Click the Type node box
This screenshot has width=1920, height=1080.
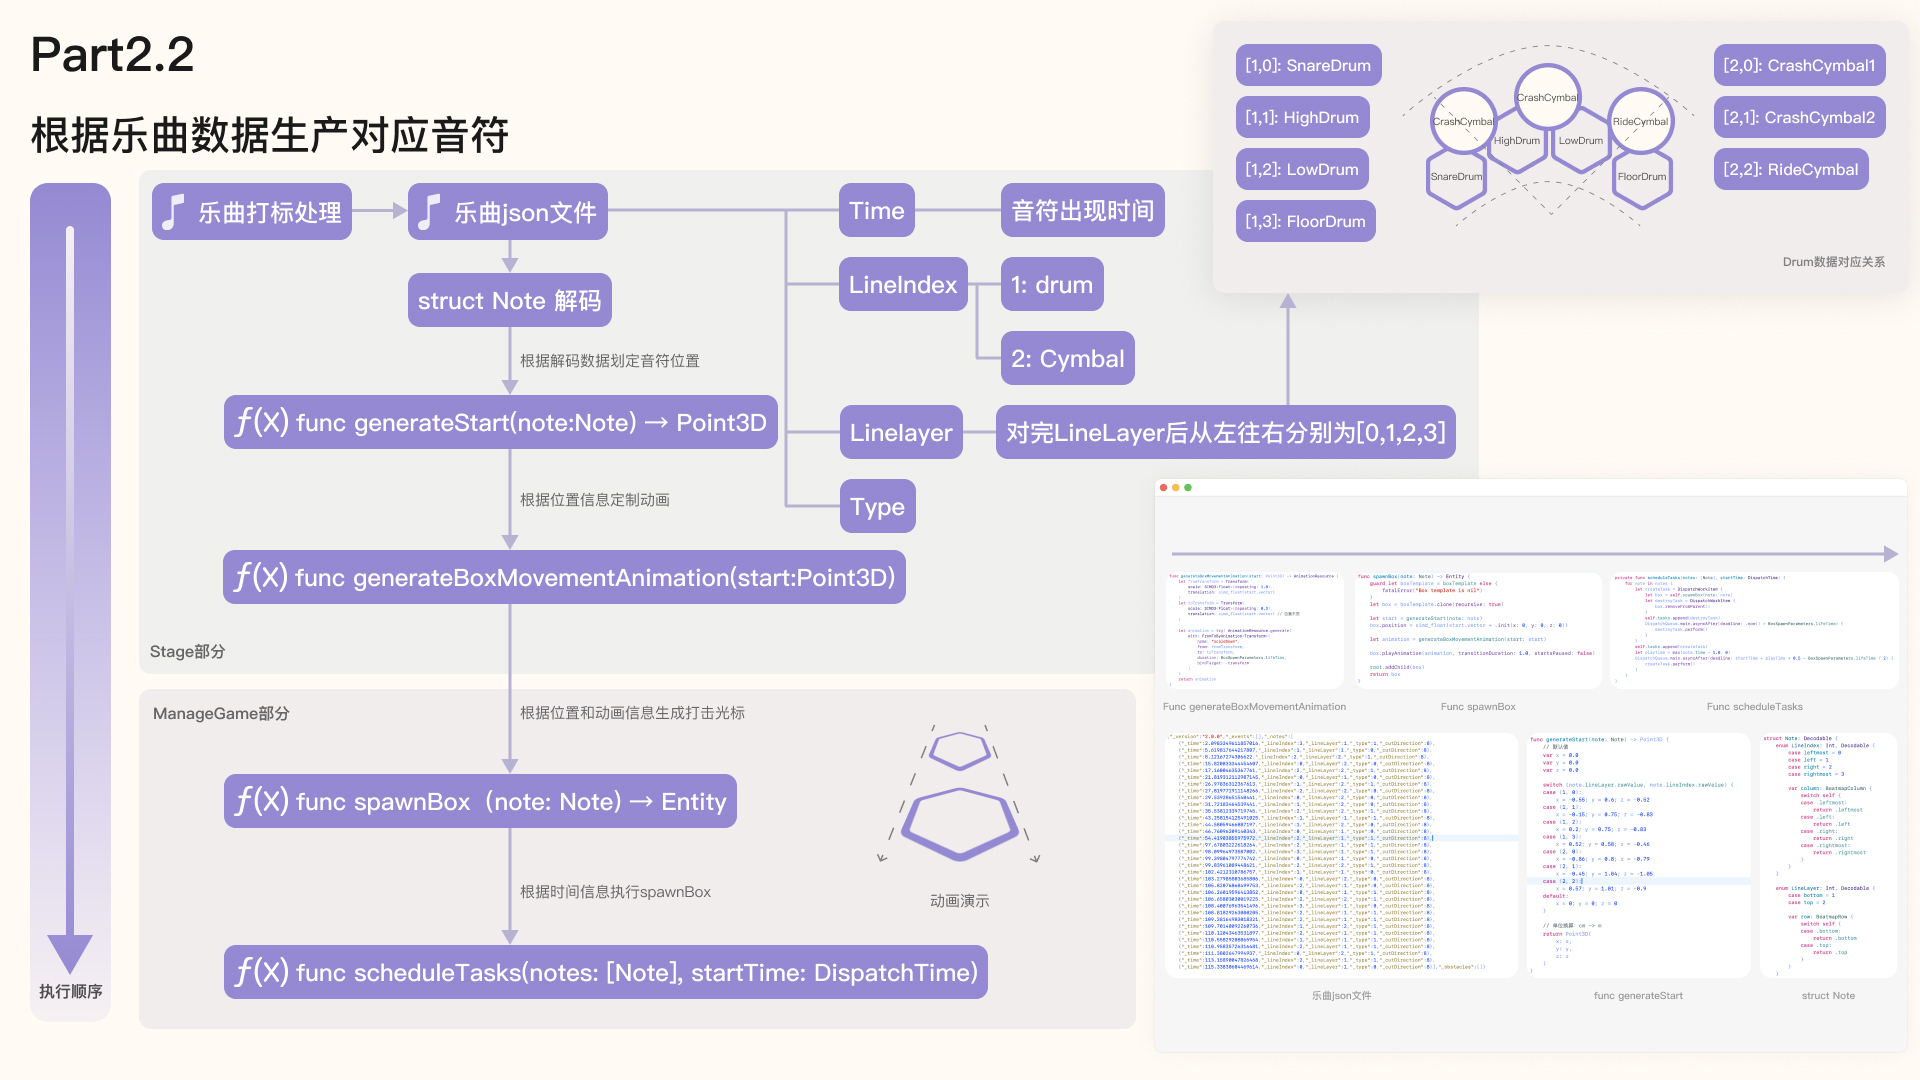point(877,507)
